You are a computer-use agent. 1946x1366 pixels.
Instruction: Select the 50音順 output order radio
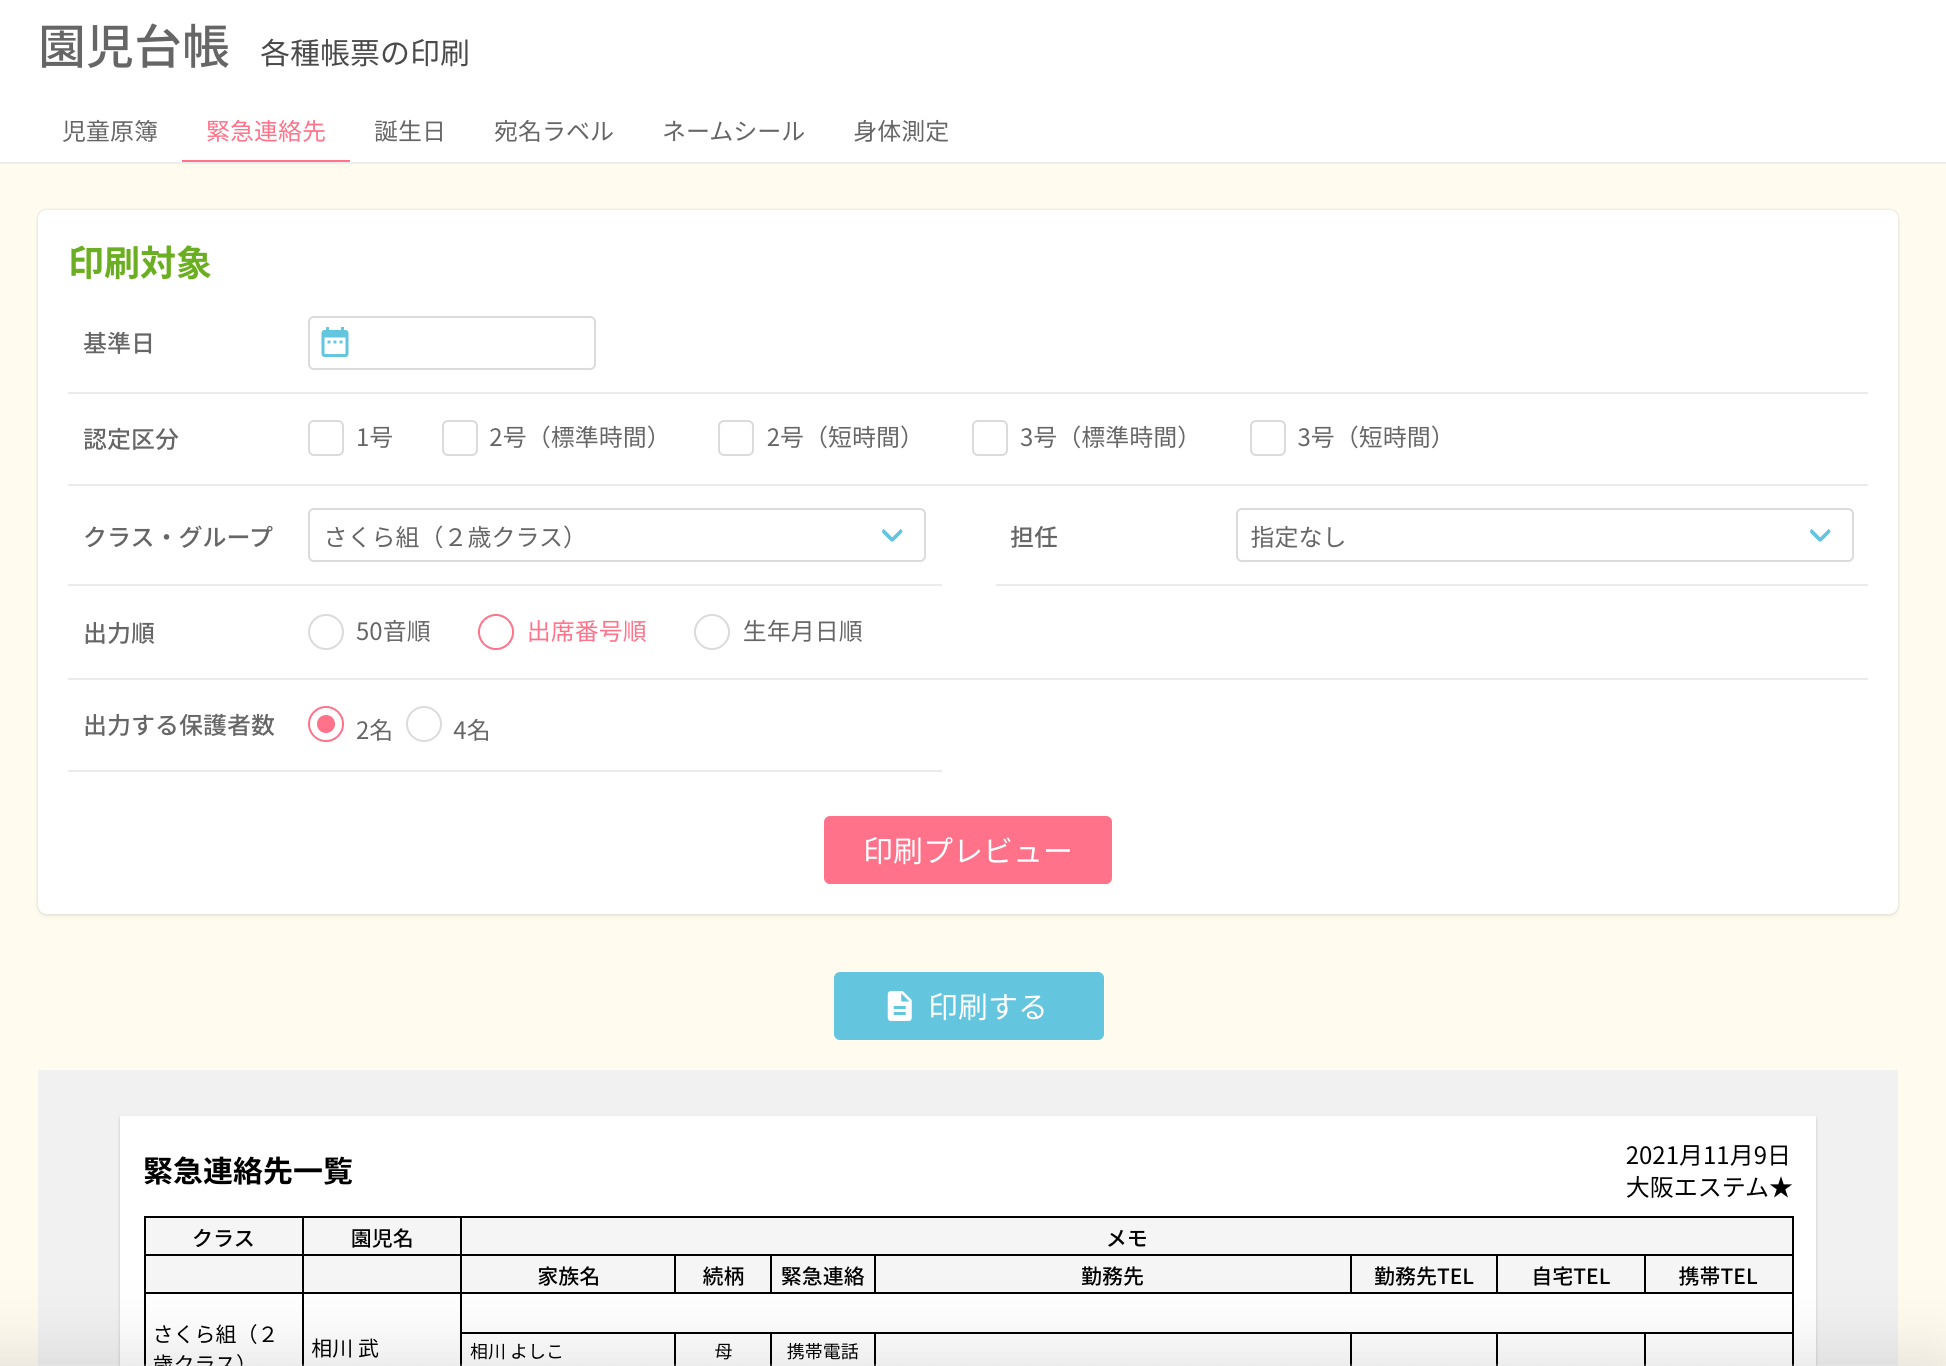coord(326,631)
